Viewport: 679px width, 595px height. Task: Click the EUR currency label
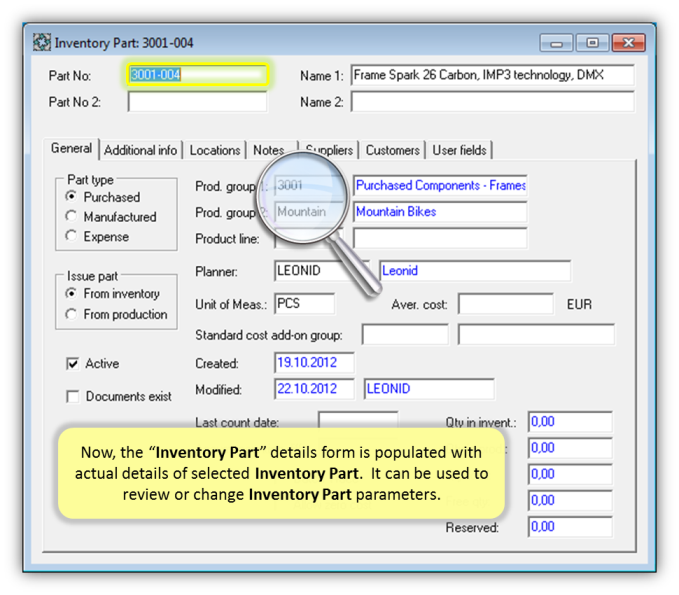tap(579, 304)
